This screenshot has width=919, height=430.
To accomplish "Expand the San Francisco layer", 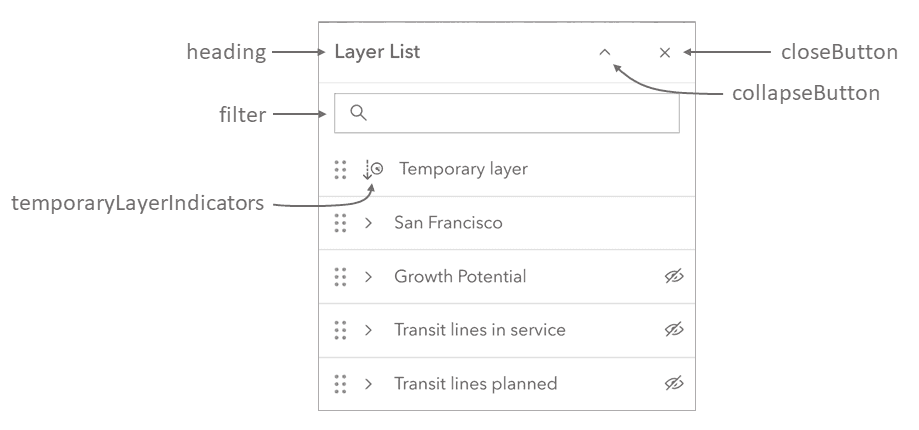I will [x=368, y=223].
